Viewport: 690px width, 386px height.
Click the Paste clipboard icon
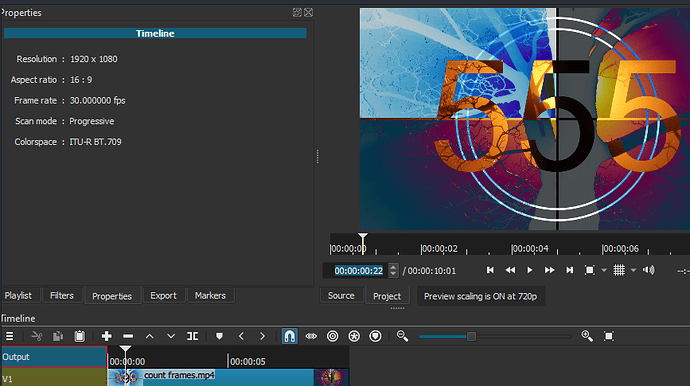(x=79, y=336)
